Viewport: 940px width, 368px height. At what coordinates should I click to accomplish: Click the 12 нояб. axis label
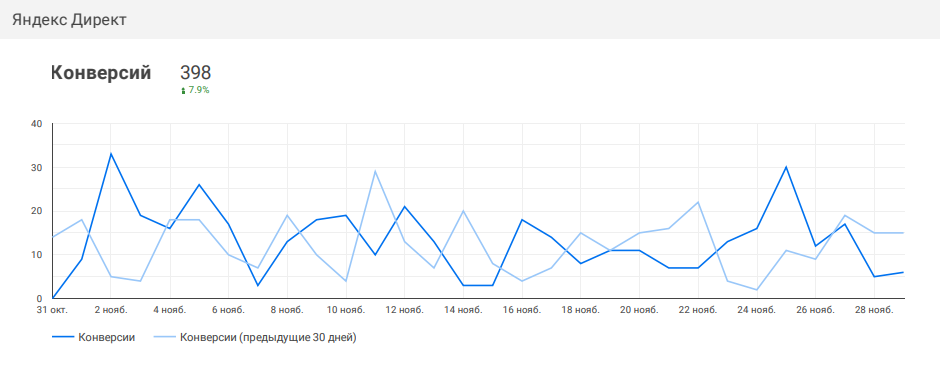pos(404,310)
